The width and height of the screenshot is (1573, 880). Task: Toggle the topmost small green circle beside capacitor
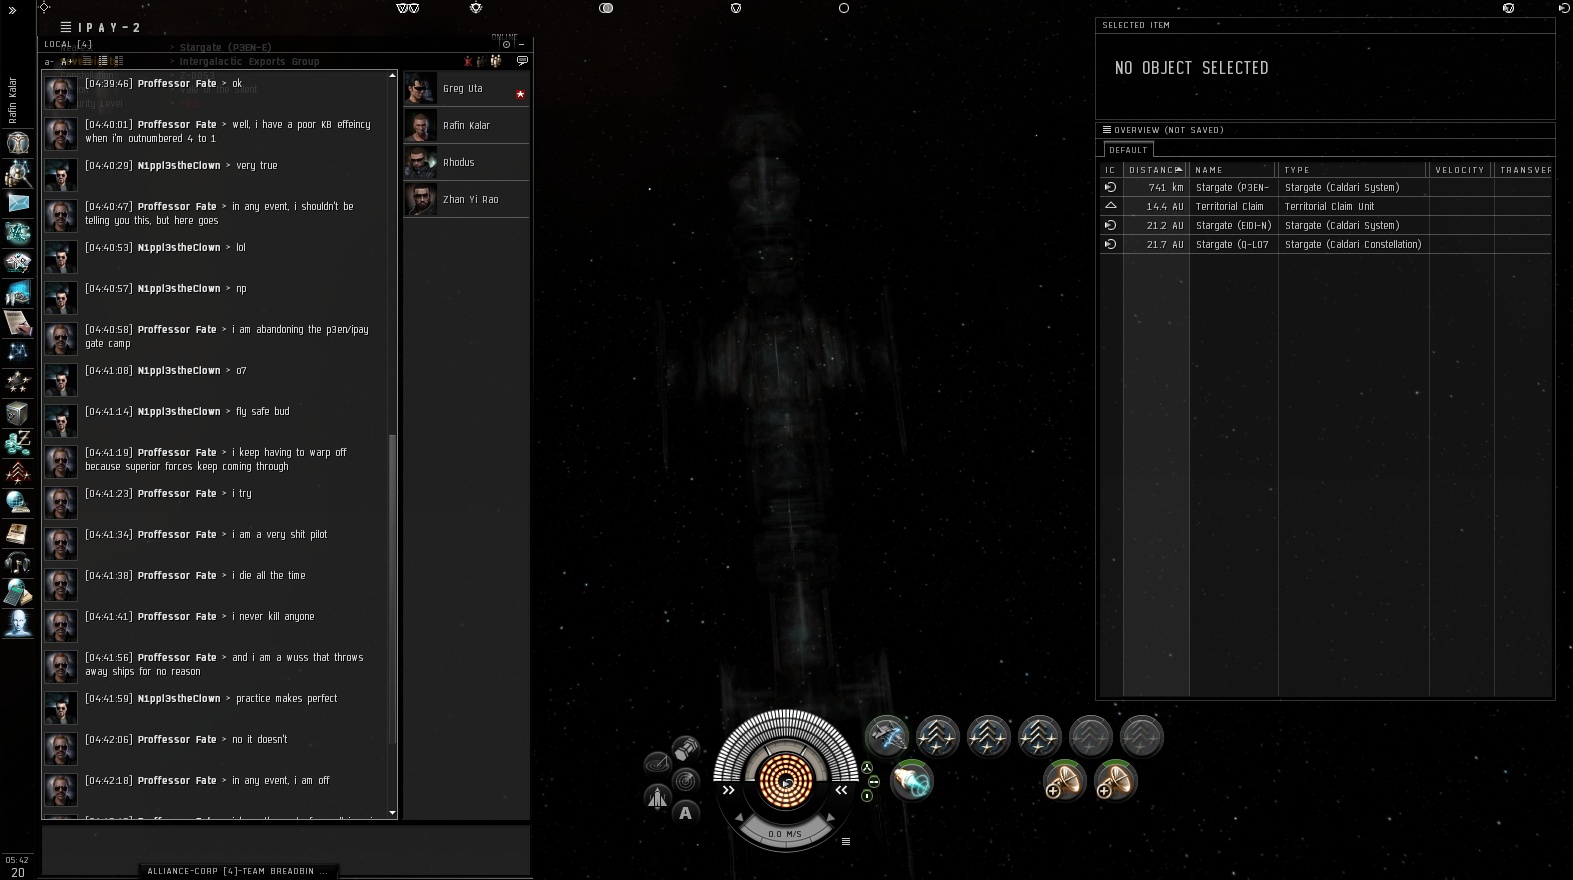point(867,768)
